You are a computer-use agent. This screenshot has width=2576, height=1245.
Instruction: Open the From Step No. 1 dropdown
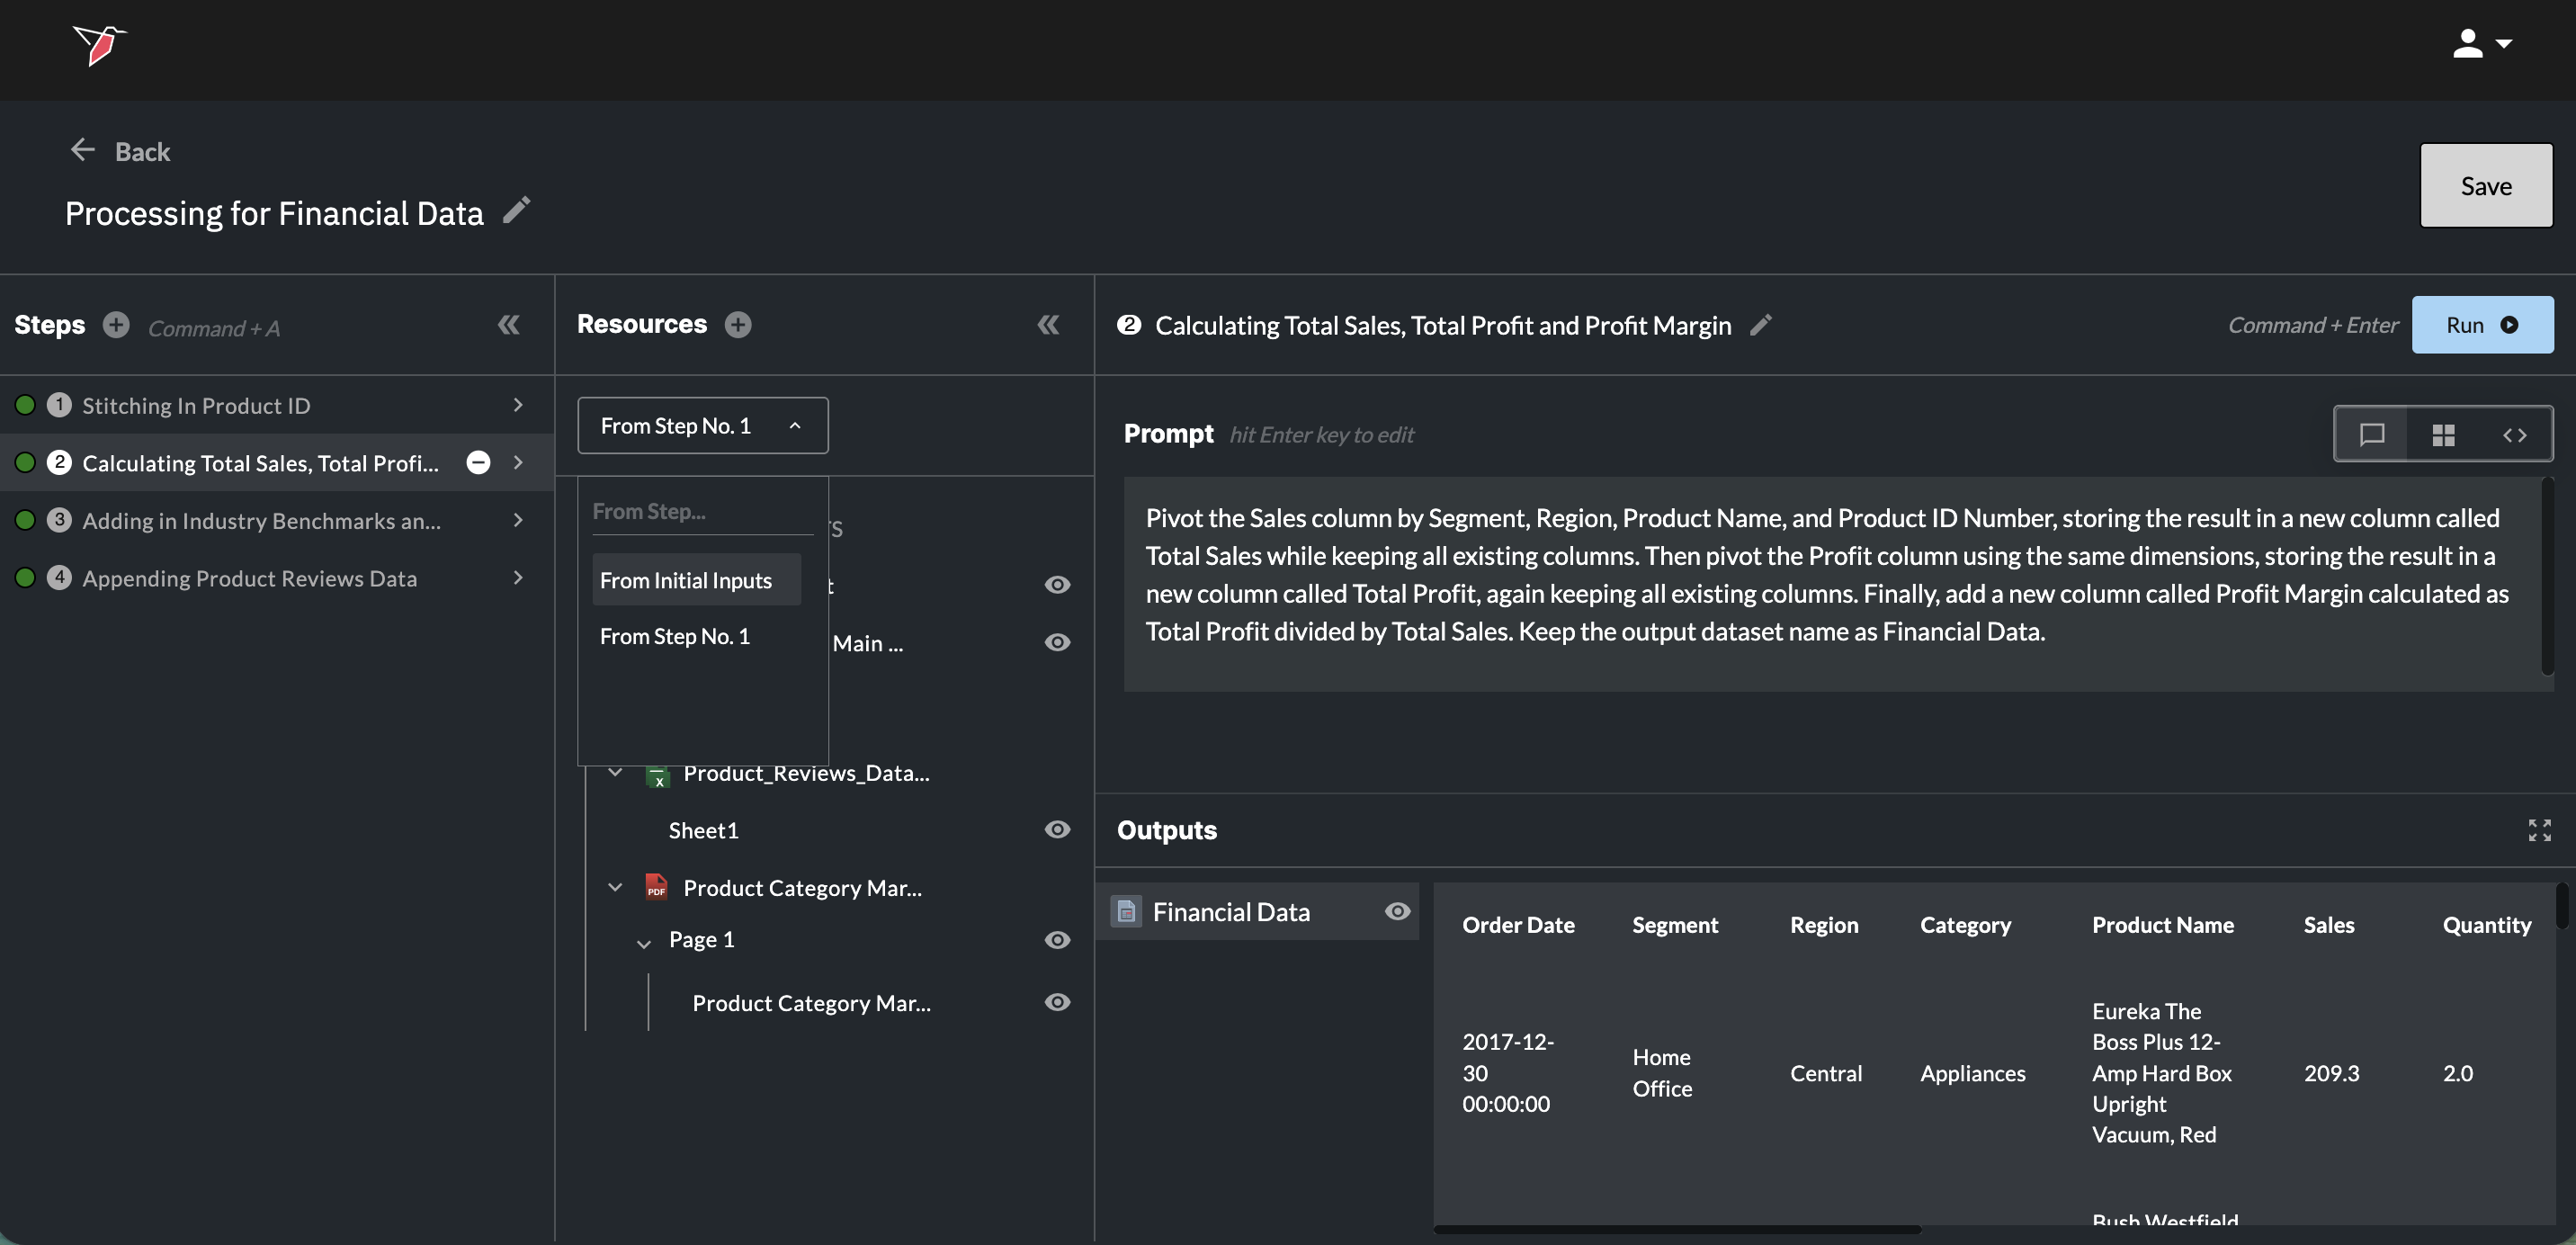(702, 426)
